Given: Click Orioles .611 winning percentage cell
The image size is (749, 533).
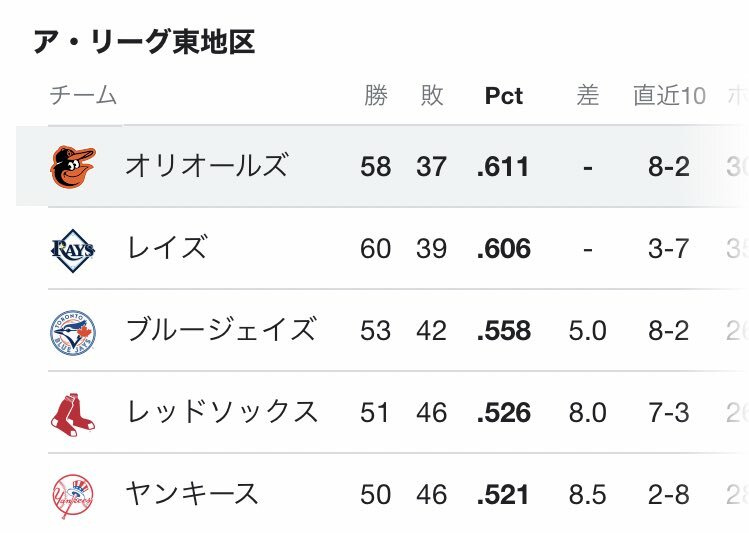Looking at the screenshot, I should tap(503, 167).
